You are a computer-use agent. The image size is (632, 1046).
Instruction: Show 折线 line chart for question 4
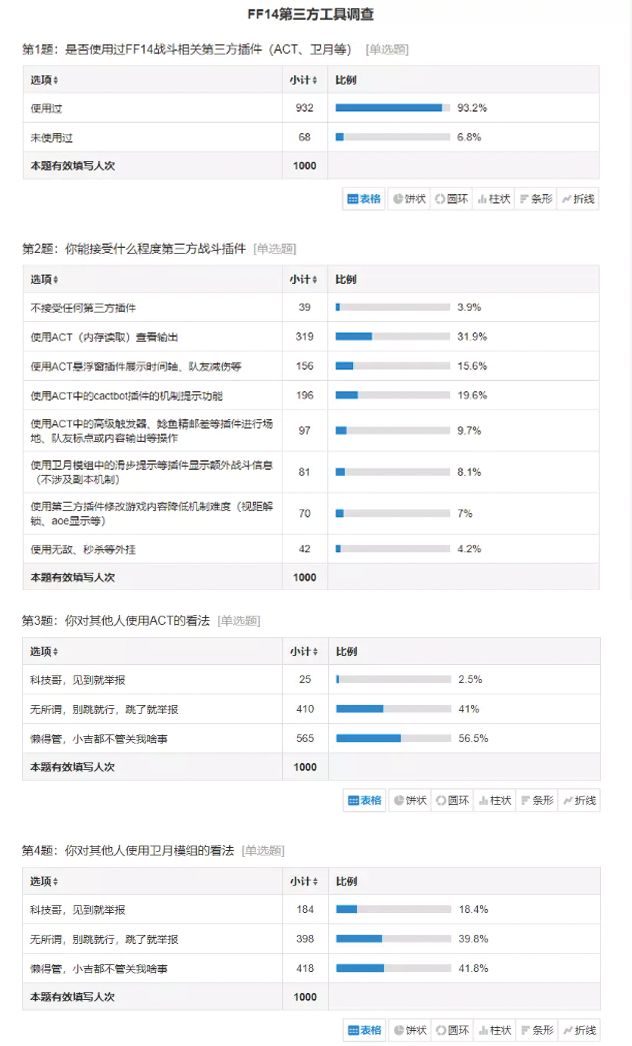[578, 1030]
